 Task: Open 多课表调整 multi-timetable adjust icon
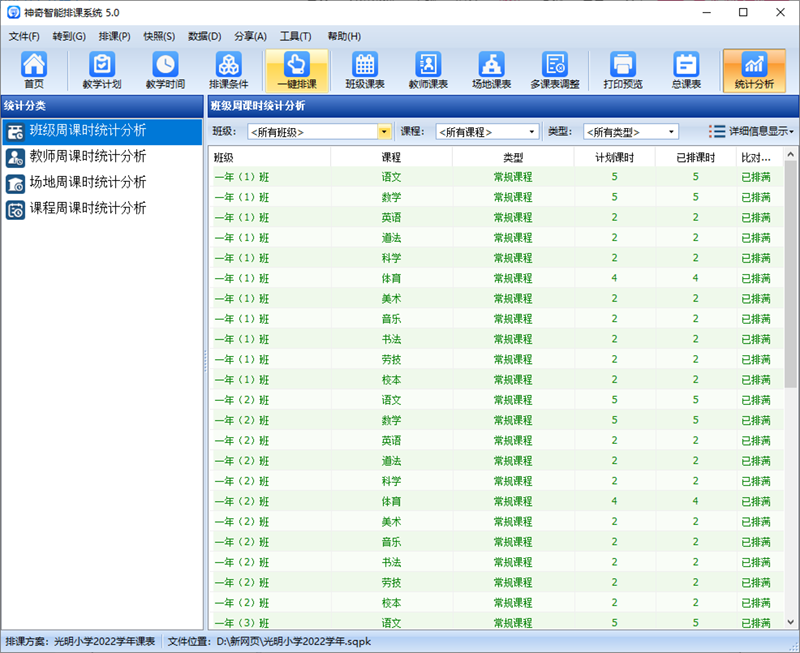coord(555,70)
